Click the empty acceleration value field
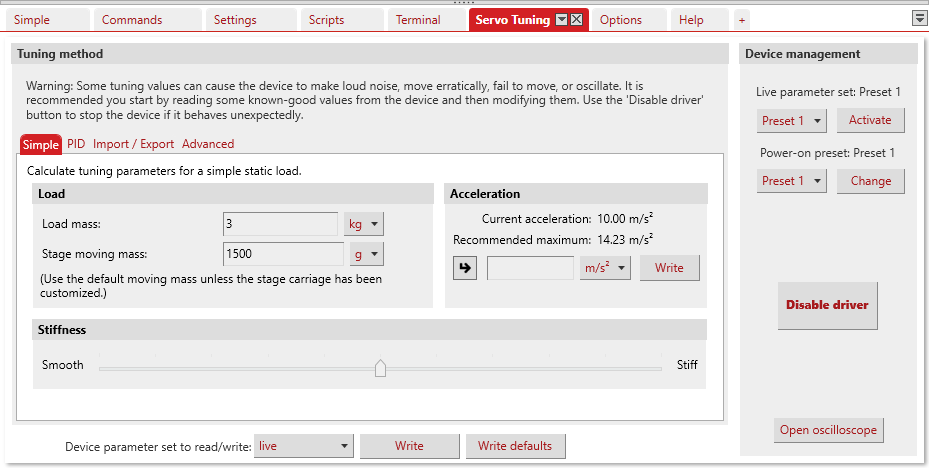The width and height of the screenshot is (929, 468). pos(530,268)
